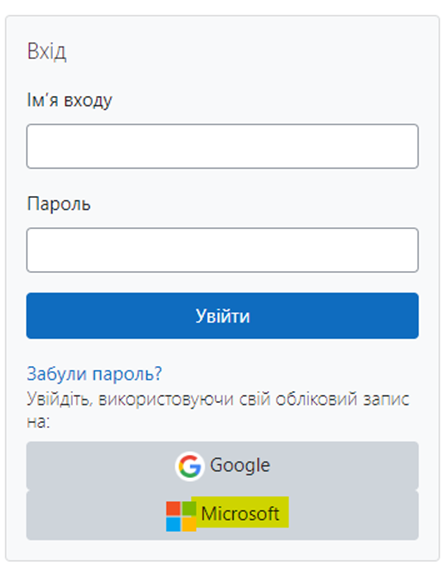Select the yellow square of Microsoft logo
The image size is (445, 569).
pyautogui.click(x=189, y=524)
